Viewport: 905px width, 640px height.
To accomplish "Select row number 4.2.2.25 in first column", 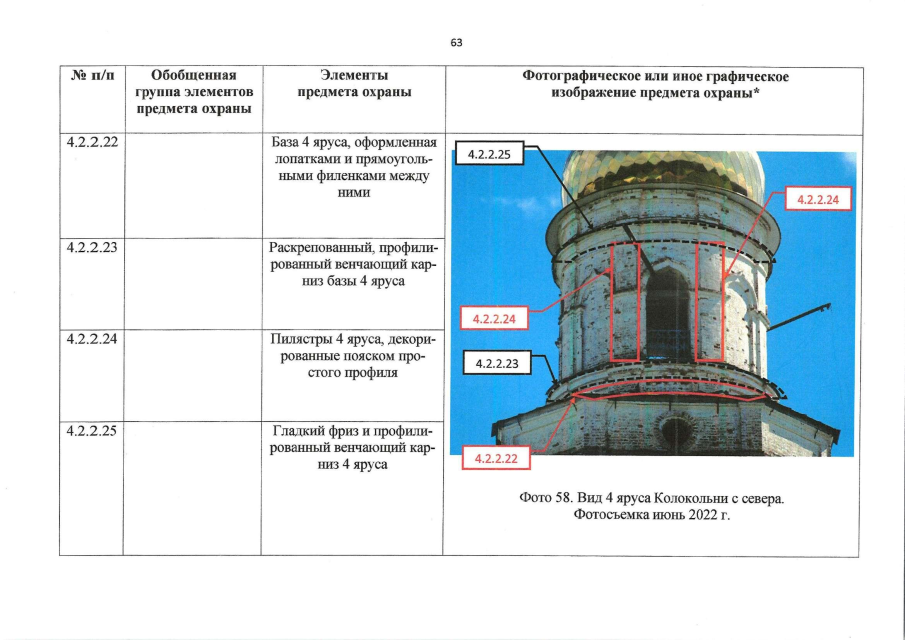I will point(92,432).
